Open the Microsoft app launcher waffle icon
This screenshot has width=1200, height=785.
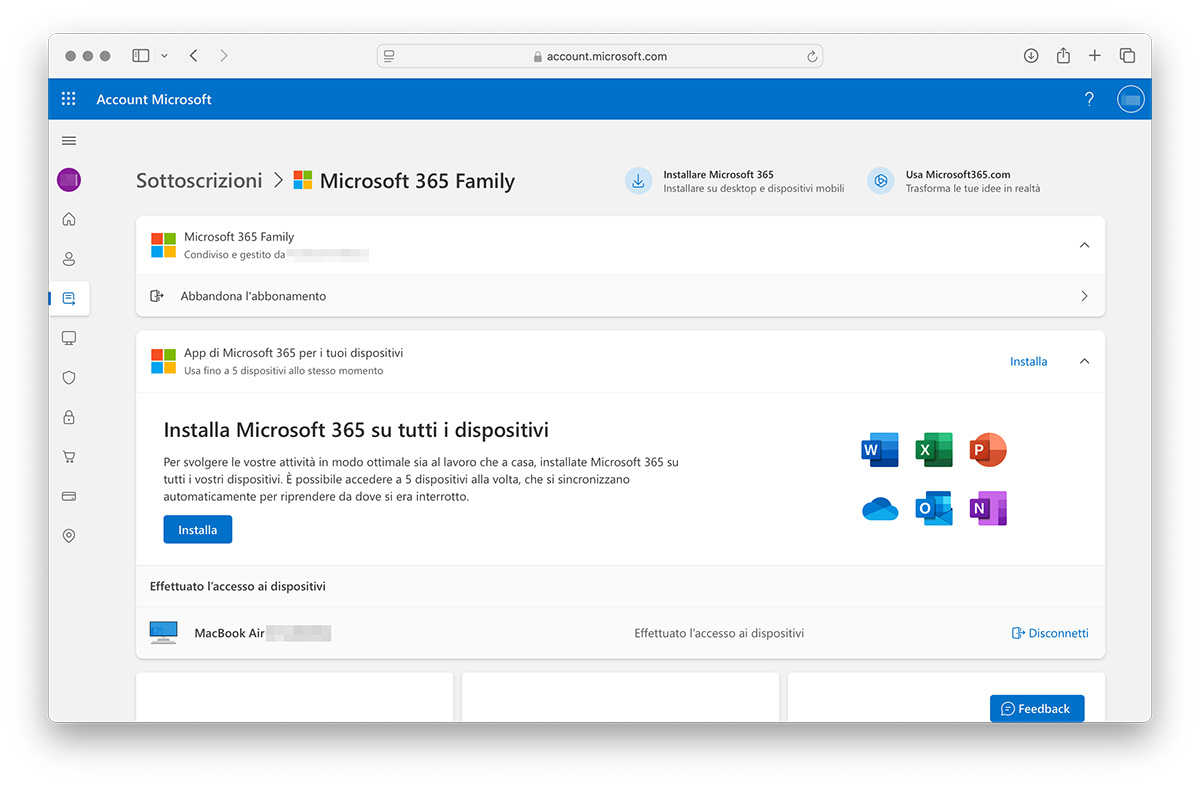pos(68,98)
